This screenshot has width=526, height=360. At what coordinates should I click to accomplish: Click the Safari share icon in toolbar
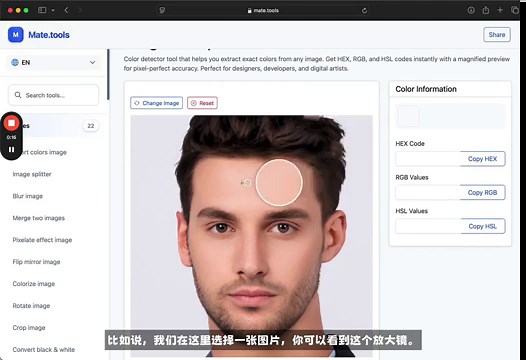pyautogui.click(x=486, y=10)
